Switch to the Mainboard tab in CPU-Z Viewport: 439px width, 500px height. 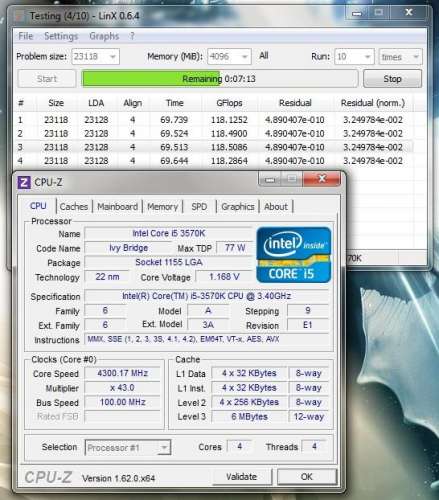tap(117, 207)
